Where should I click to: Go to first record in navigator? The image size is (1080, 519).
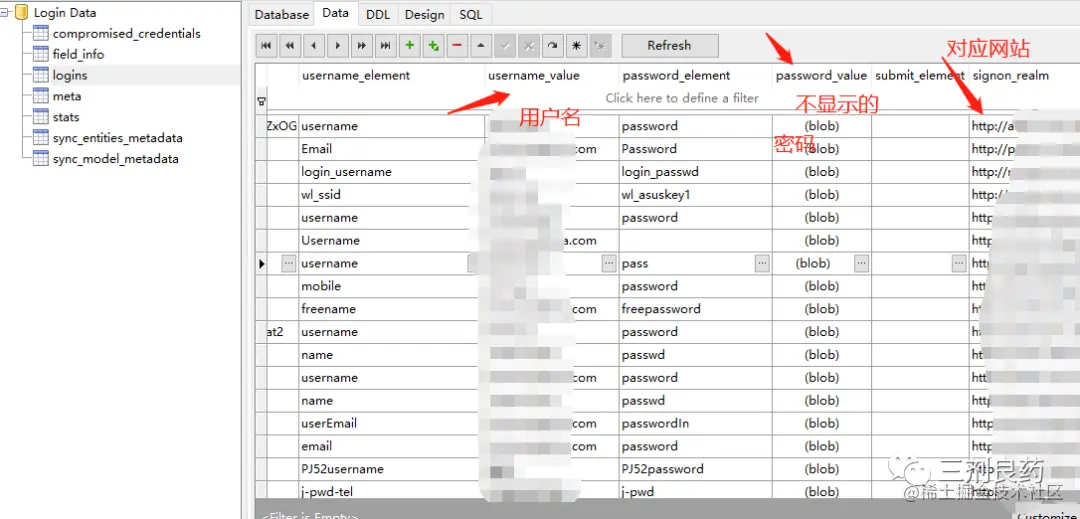pos(266,45)
